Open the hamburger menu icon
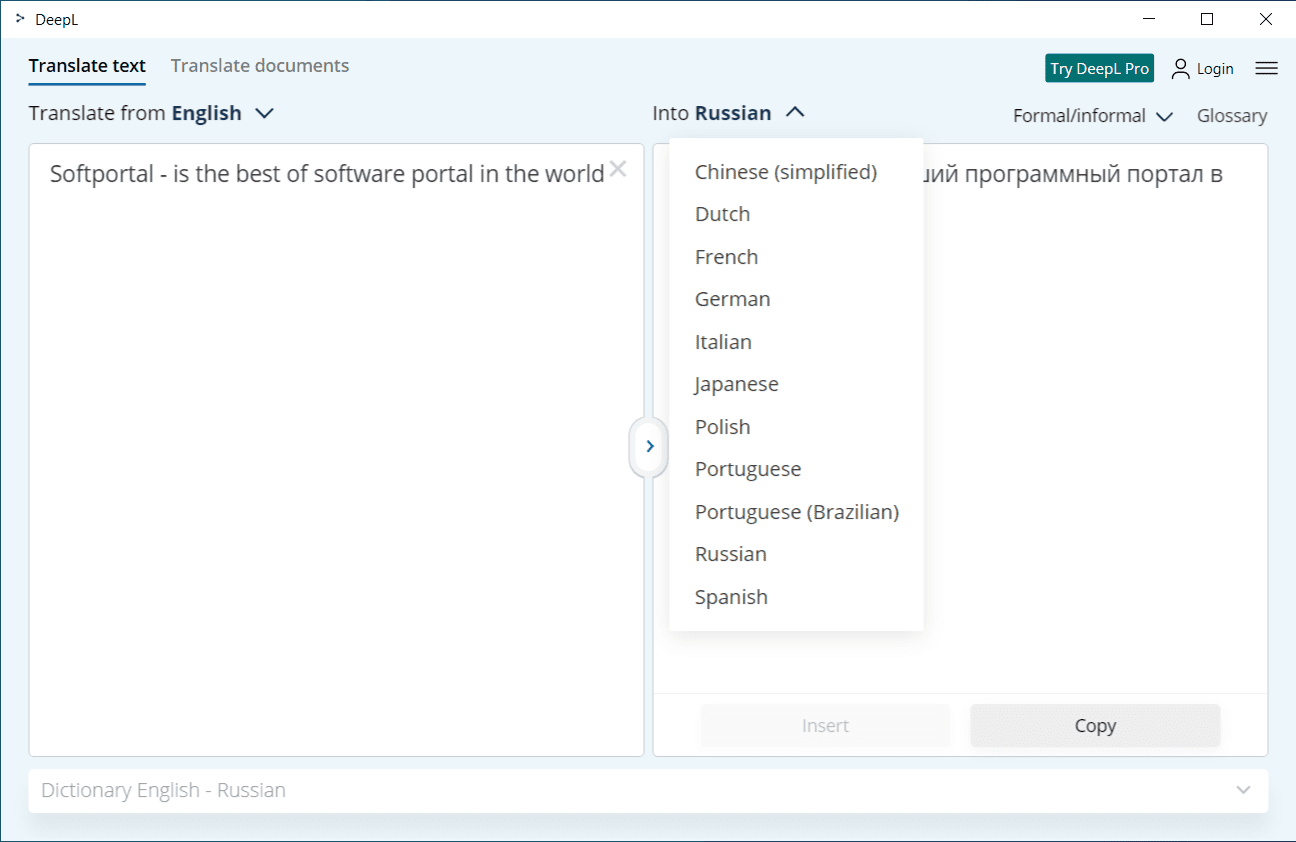The image size is (1296, 842). (x=1266, y=68)
